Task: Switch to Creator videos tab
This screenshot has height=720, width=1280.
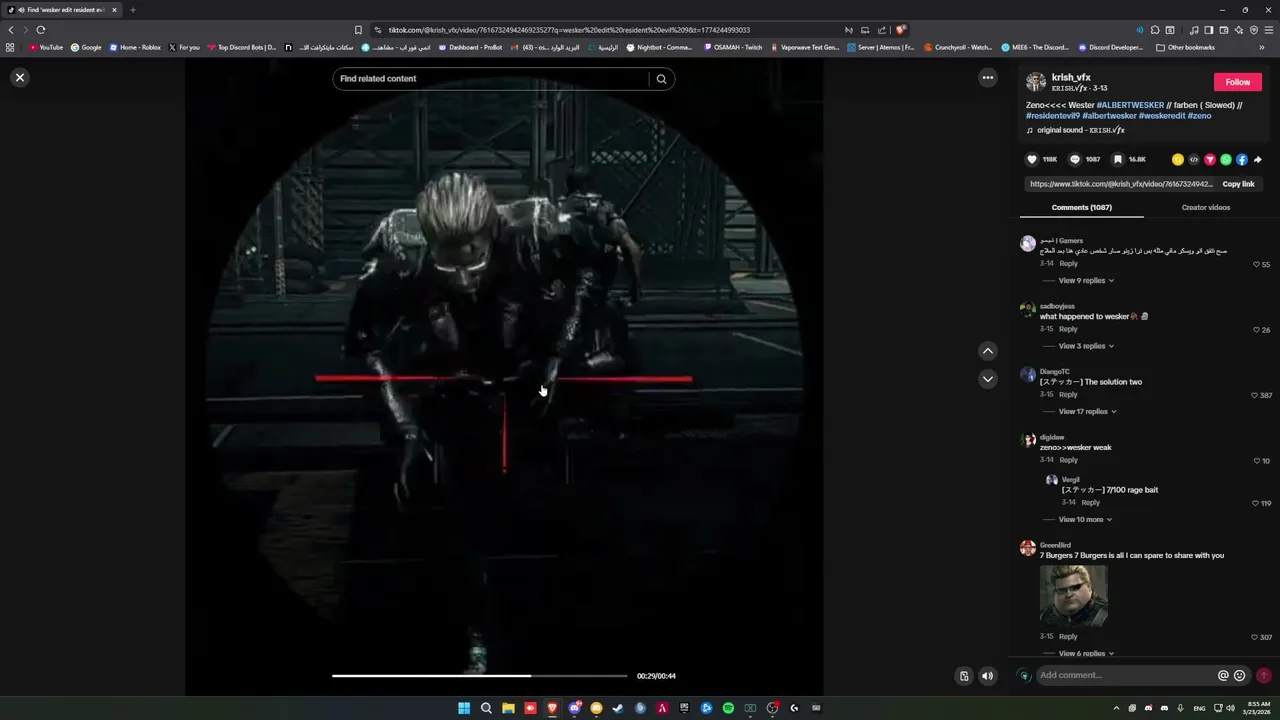Action: (1206, 207)
